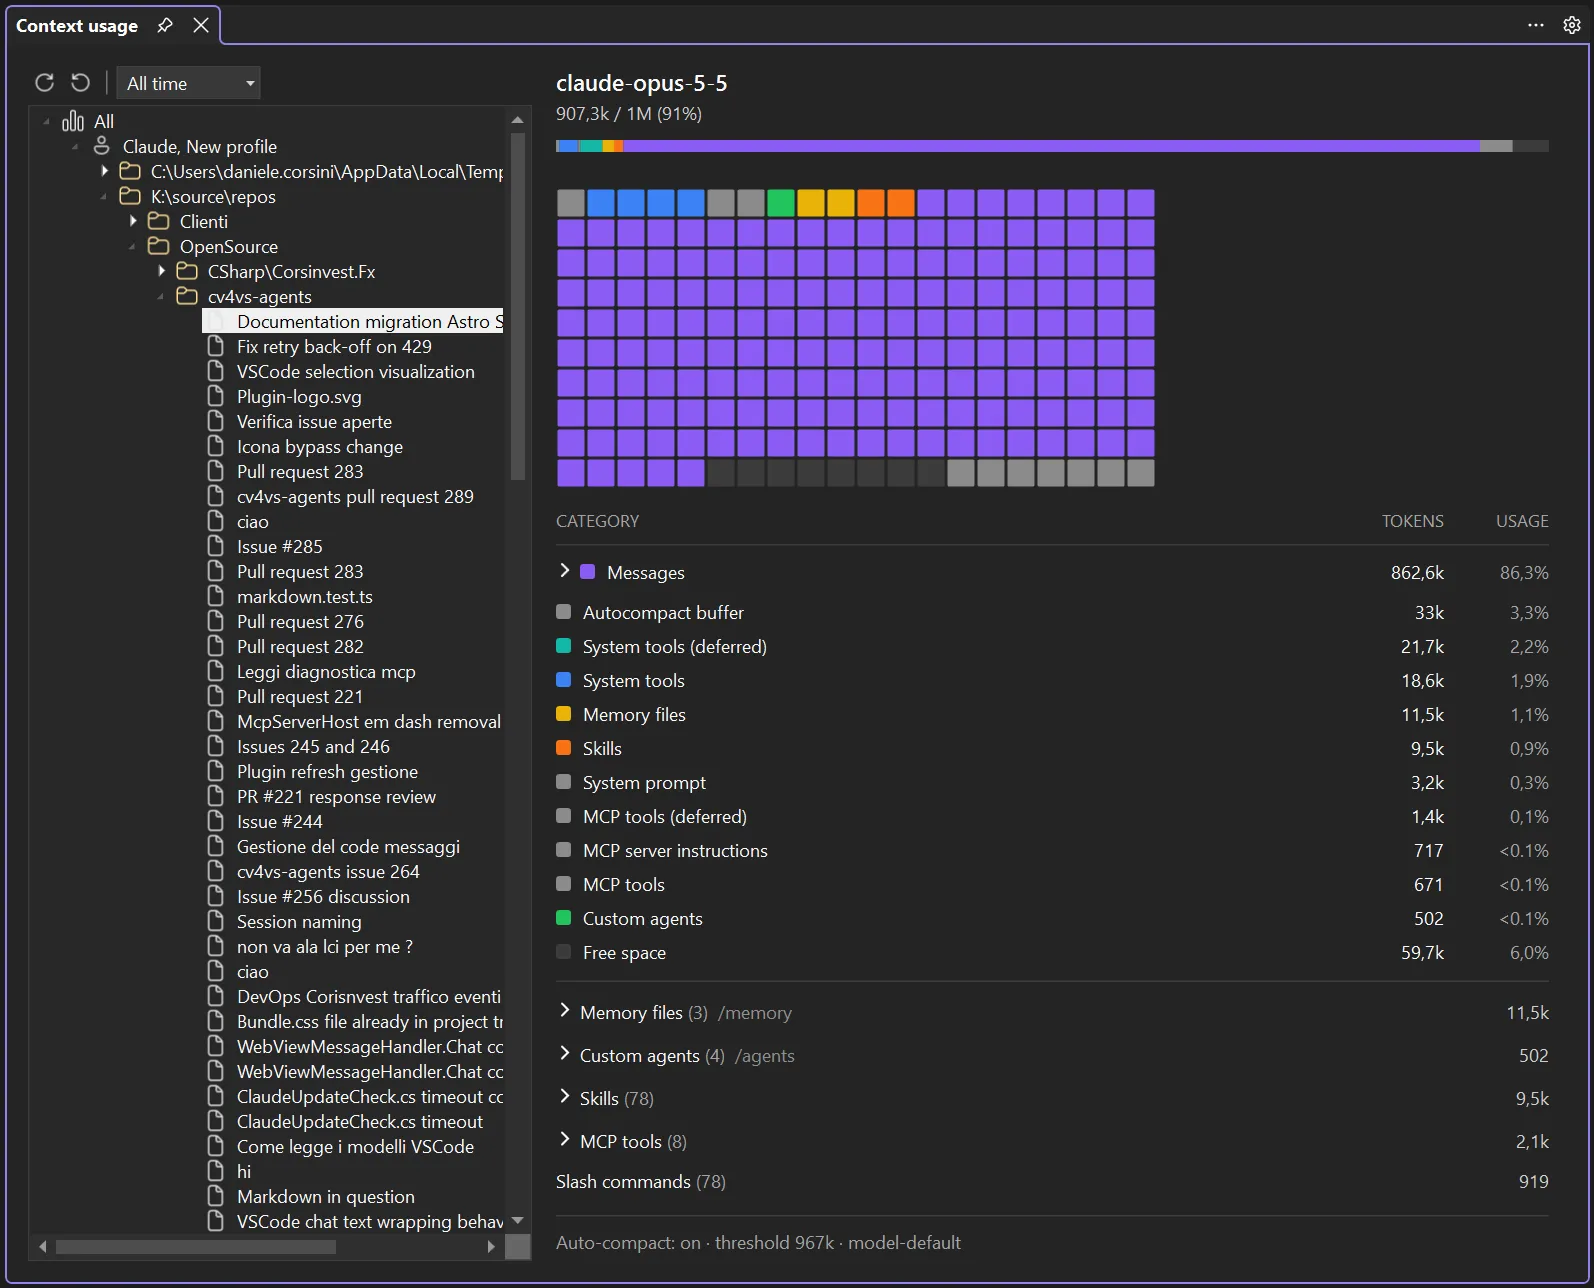1594x1288 pixels.
Task: Select the McpServerHost em dash removal session
Action: tap(369, 721)
